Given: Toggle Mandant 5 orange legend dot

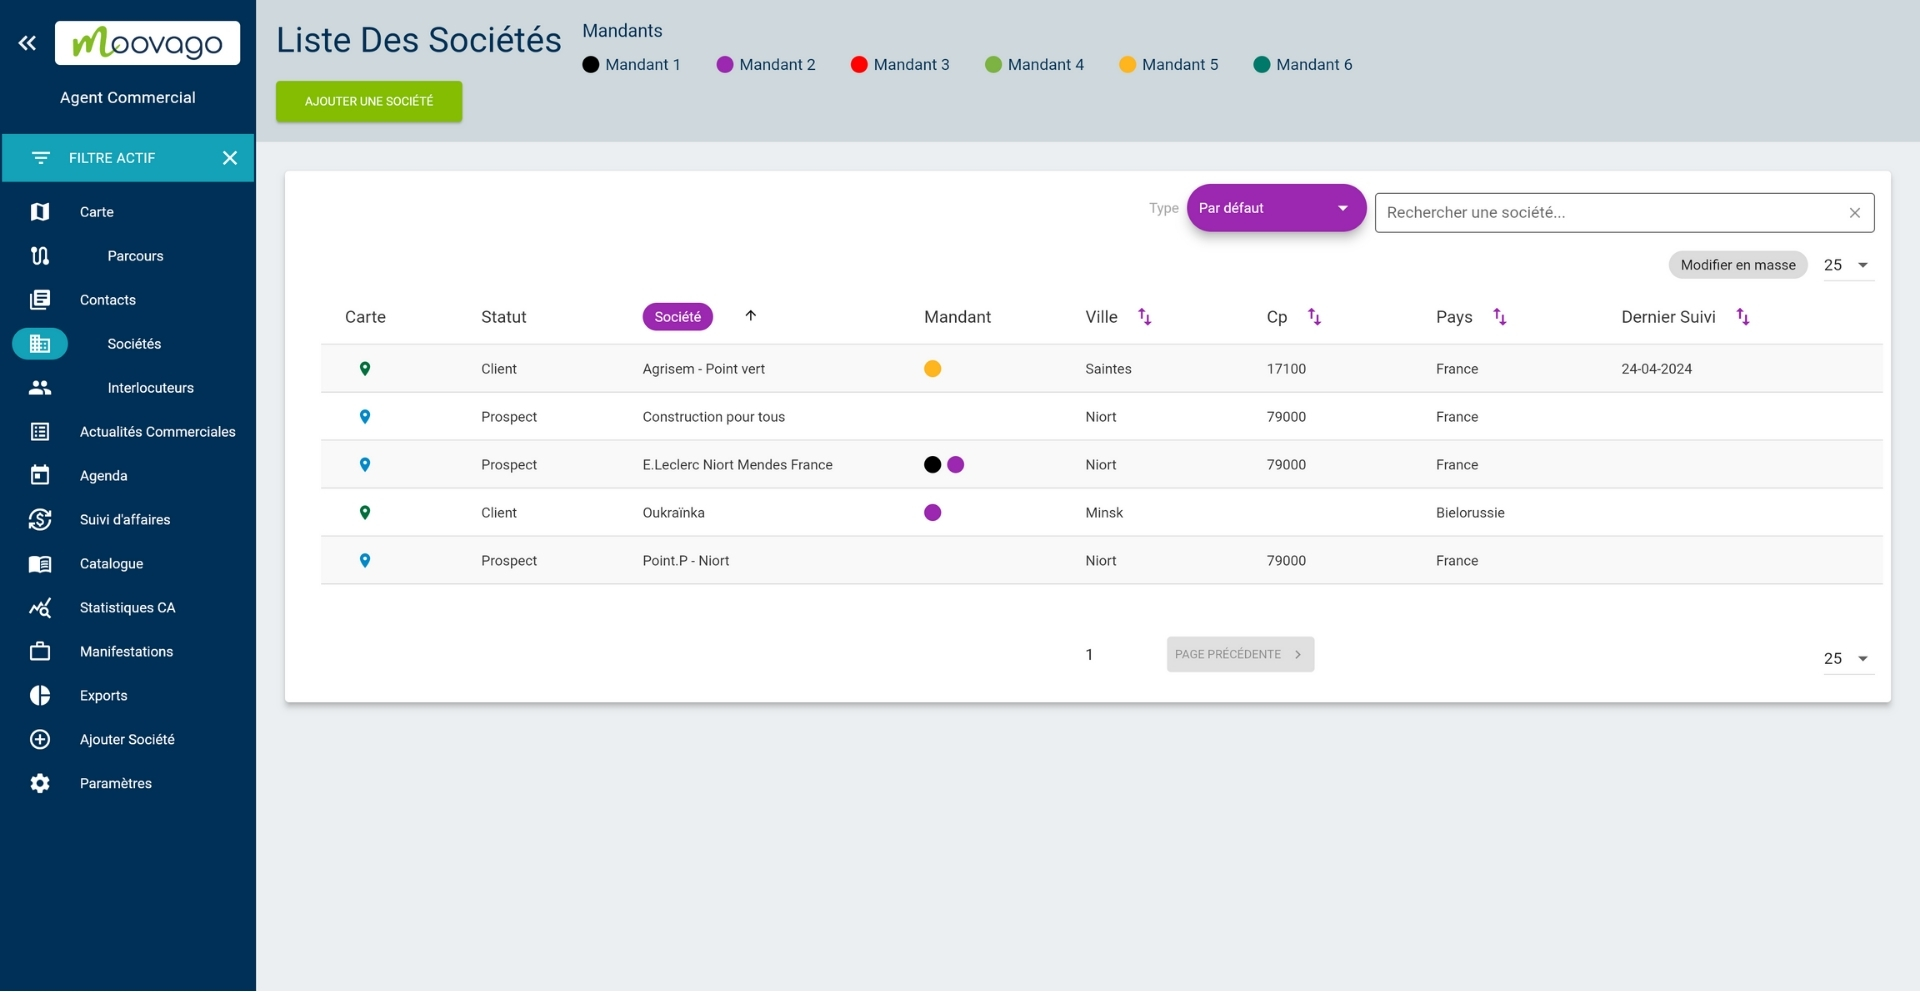Looking at the screenshot, I should 1127,65.
